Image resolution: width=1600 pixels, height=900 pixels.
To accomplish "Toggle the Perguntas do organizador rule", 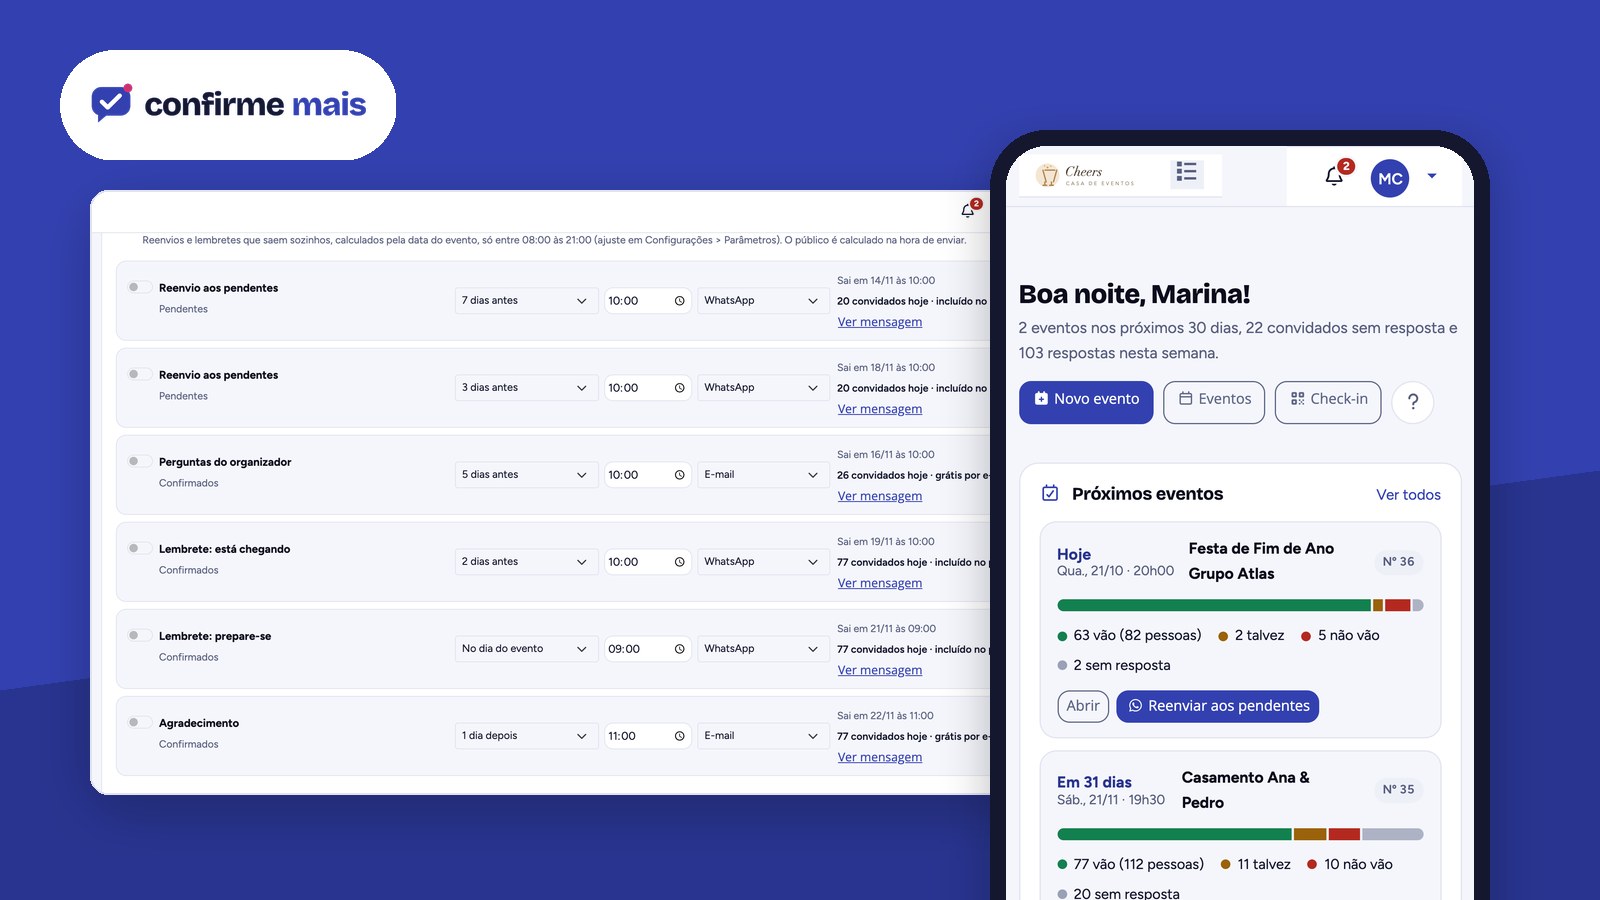I will (x=138, y=461).
